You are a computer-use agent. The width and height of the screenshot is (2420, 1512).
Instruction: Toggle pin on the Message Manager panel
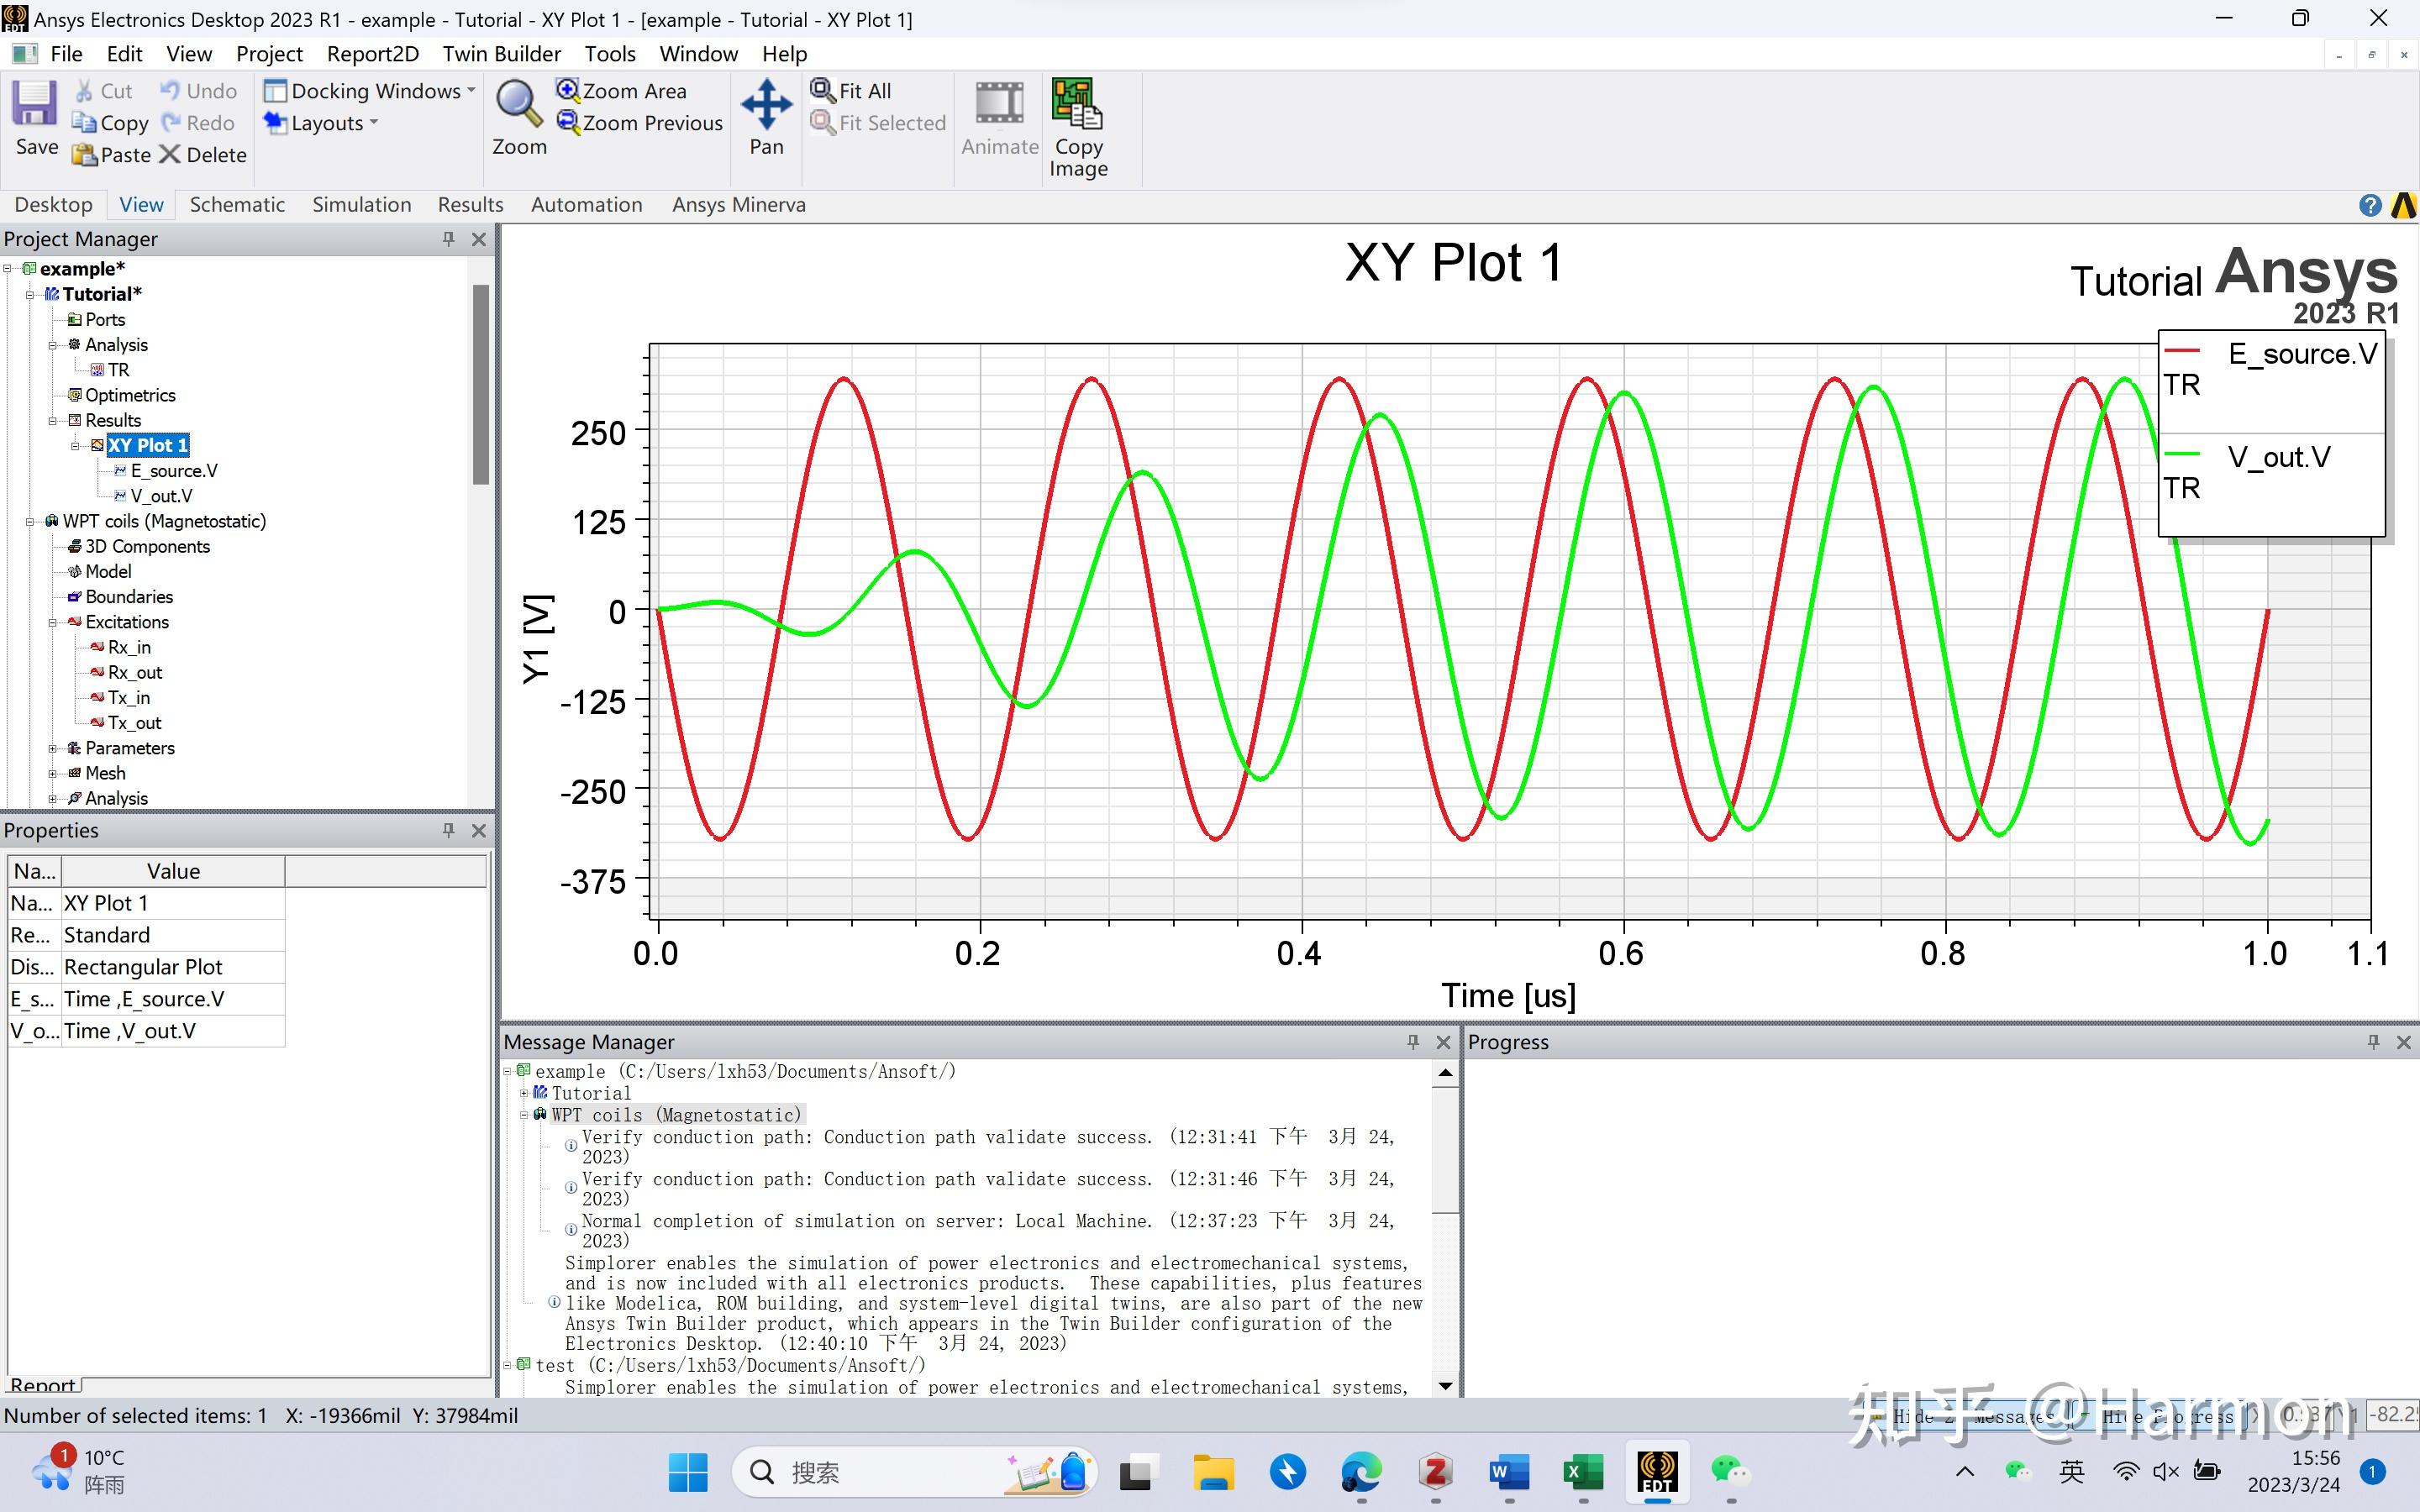(1412, 1042)
